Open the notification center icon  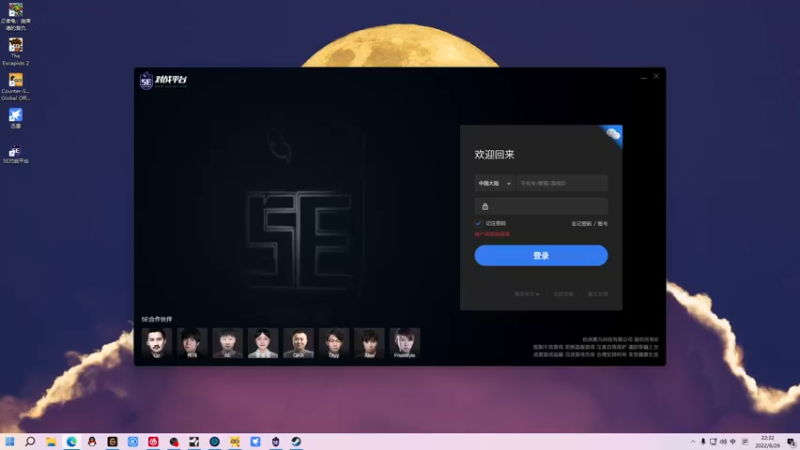[791, 442]
